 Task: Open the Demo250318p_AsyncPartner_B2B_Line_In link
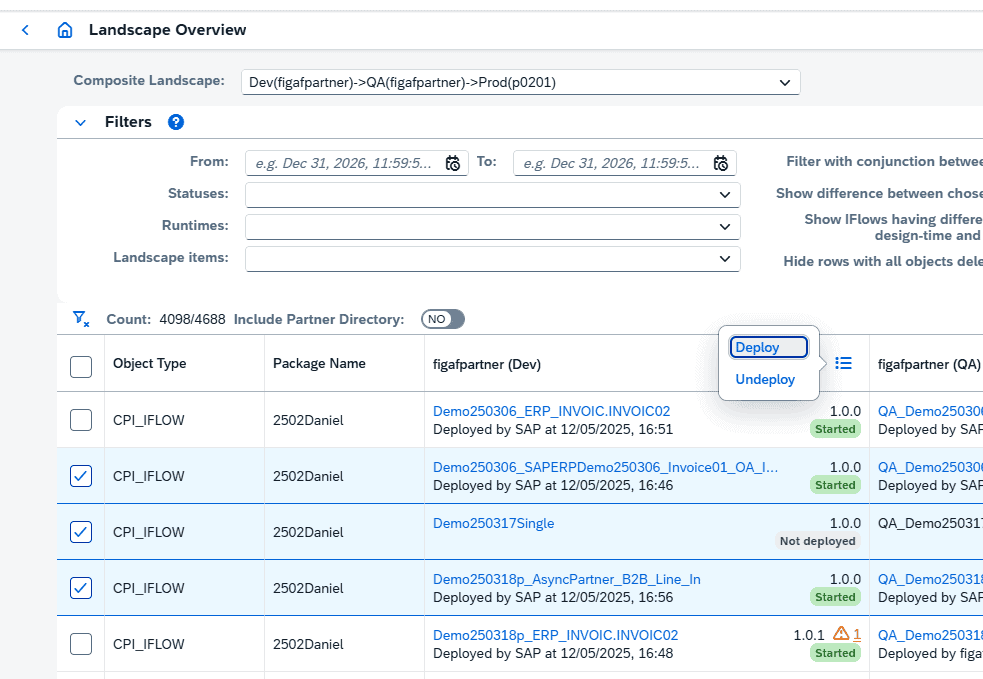pyautogui.click(x=567, y=579)
